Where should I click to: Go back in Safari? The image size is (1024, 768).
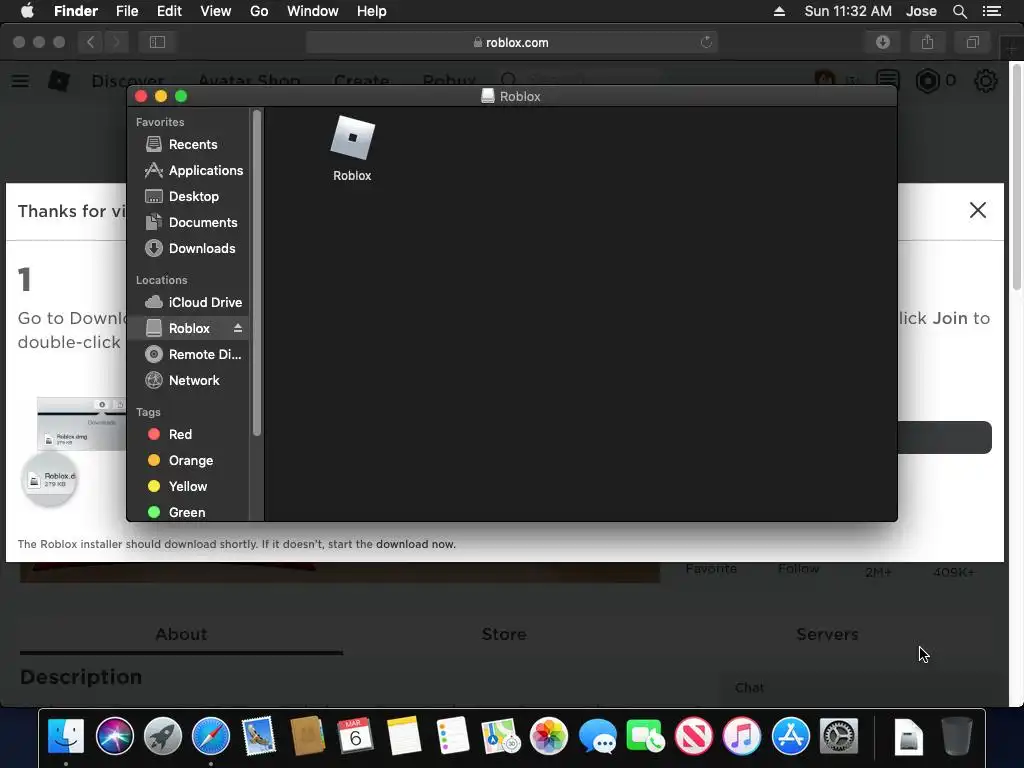pyautogui.click(x=91, y=42)
